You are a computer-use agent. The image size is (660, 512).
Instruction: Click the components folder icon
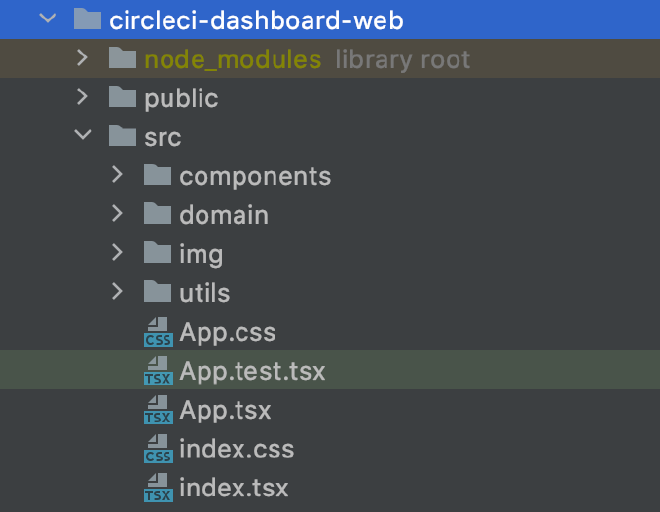point(157,176)
